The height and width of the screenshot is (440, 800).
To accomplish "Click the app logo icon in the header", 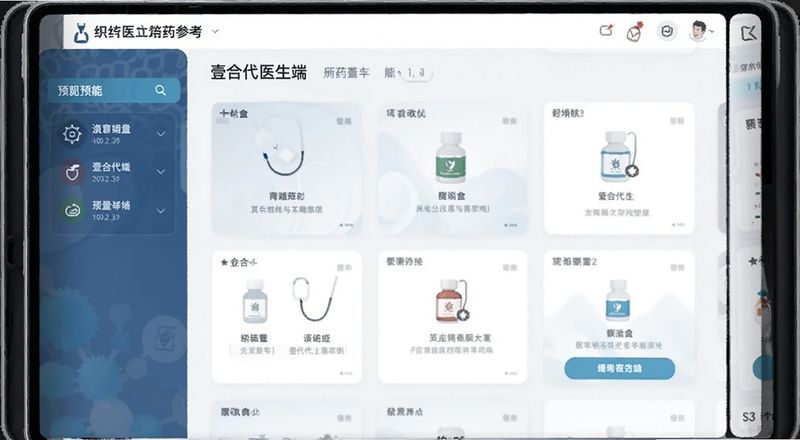I will pyautogui.click(x=81, y=33).
